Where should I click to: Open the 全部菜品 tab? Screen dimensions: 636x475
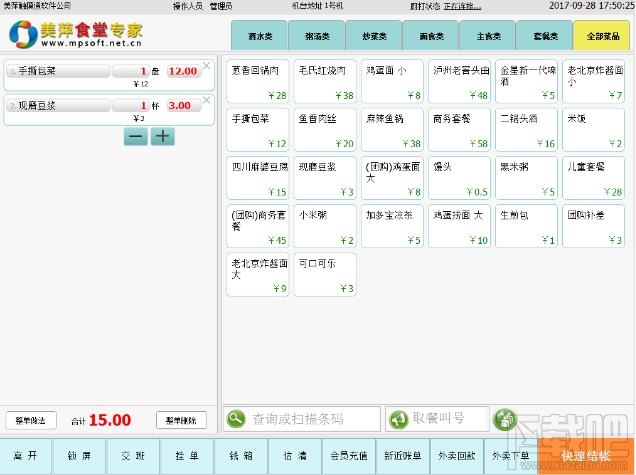(602, 36)
